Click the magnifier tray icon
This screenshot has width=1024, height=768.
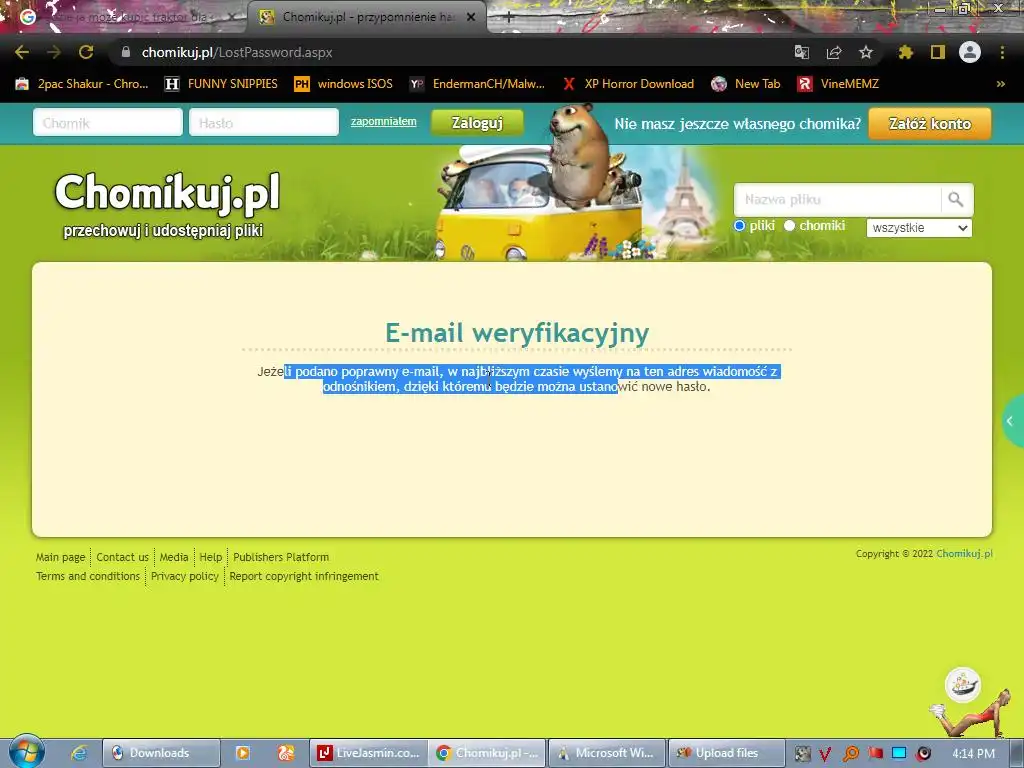click(851, 754)
